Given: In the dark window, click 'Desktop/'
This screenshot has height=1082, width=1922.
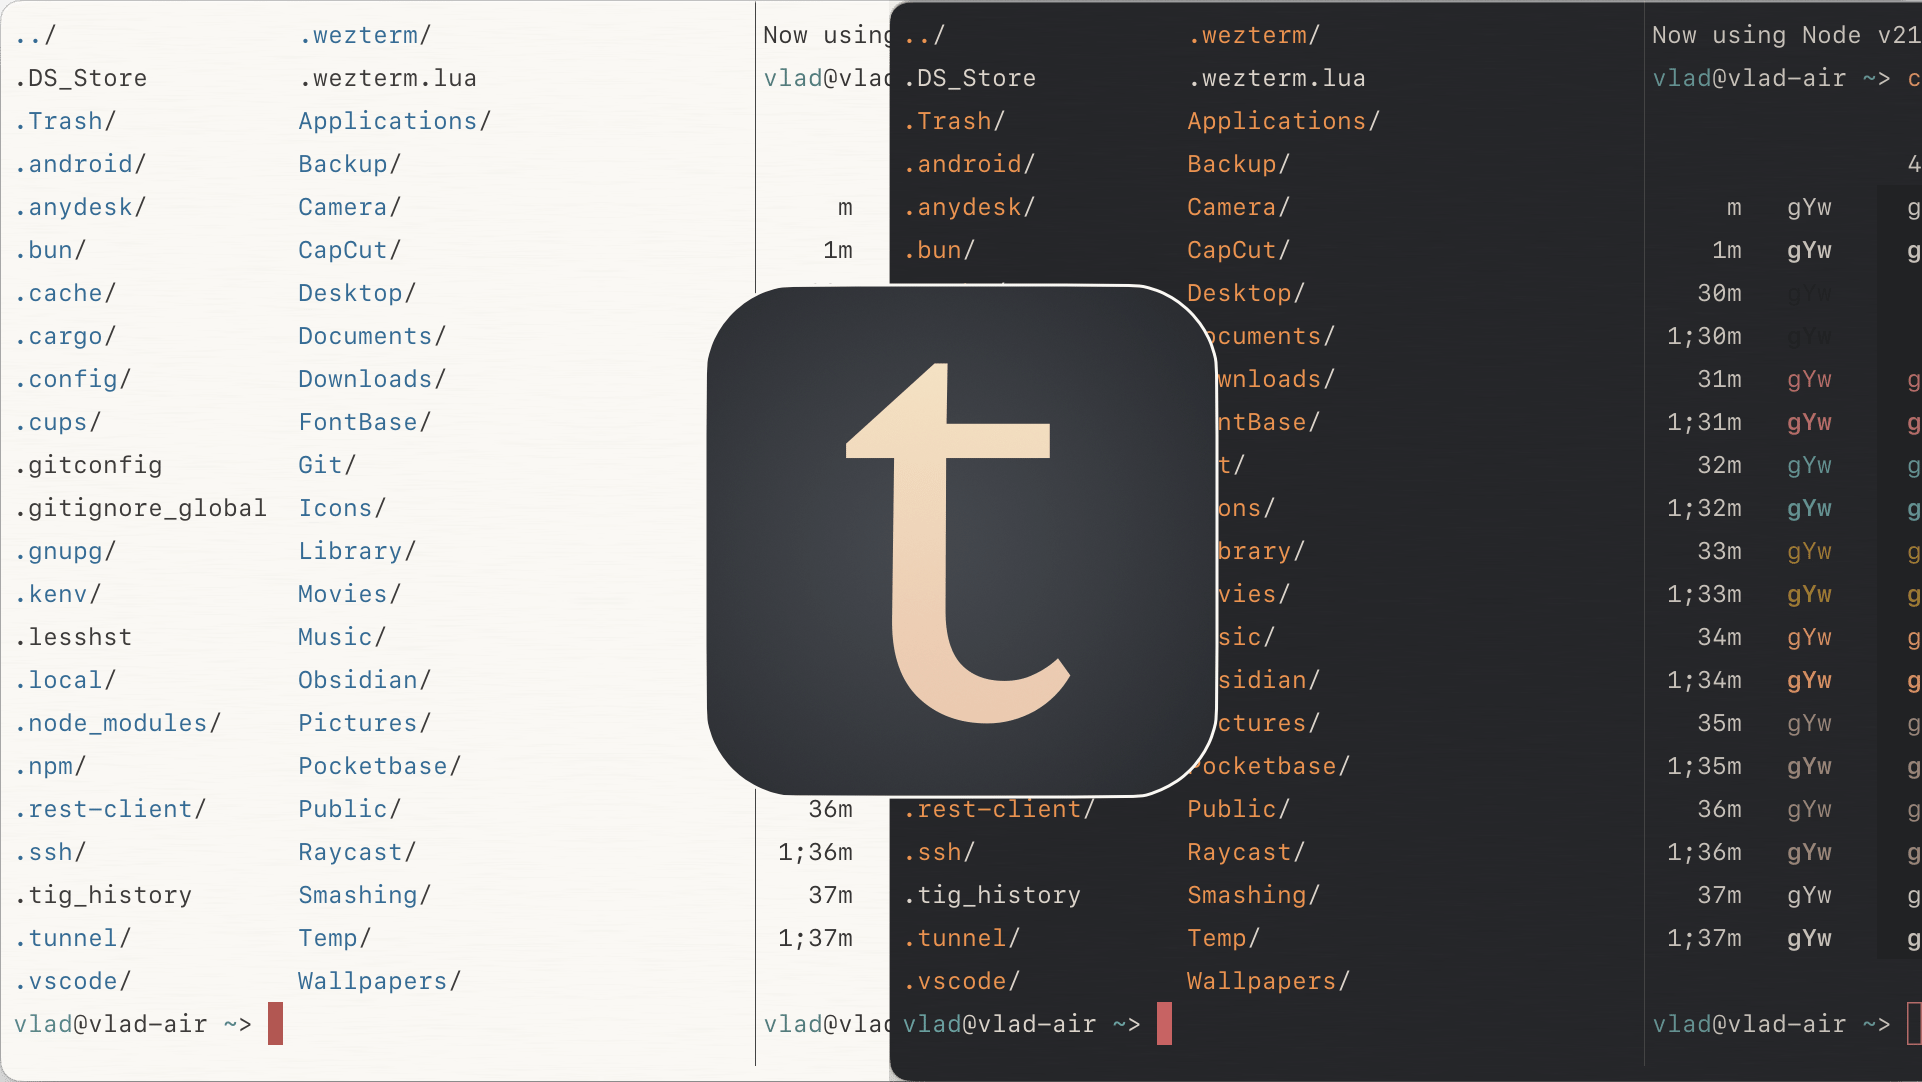Looking at the screenshot, I should (x=1246, y=293).
